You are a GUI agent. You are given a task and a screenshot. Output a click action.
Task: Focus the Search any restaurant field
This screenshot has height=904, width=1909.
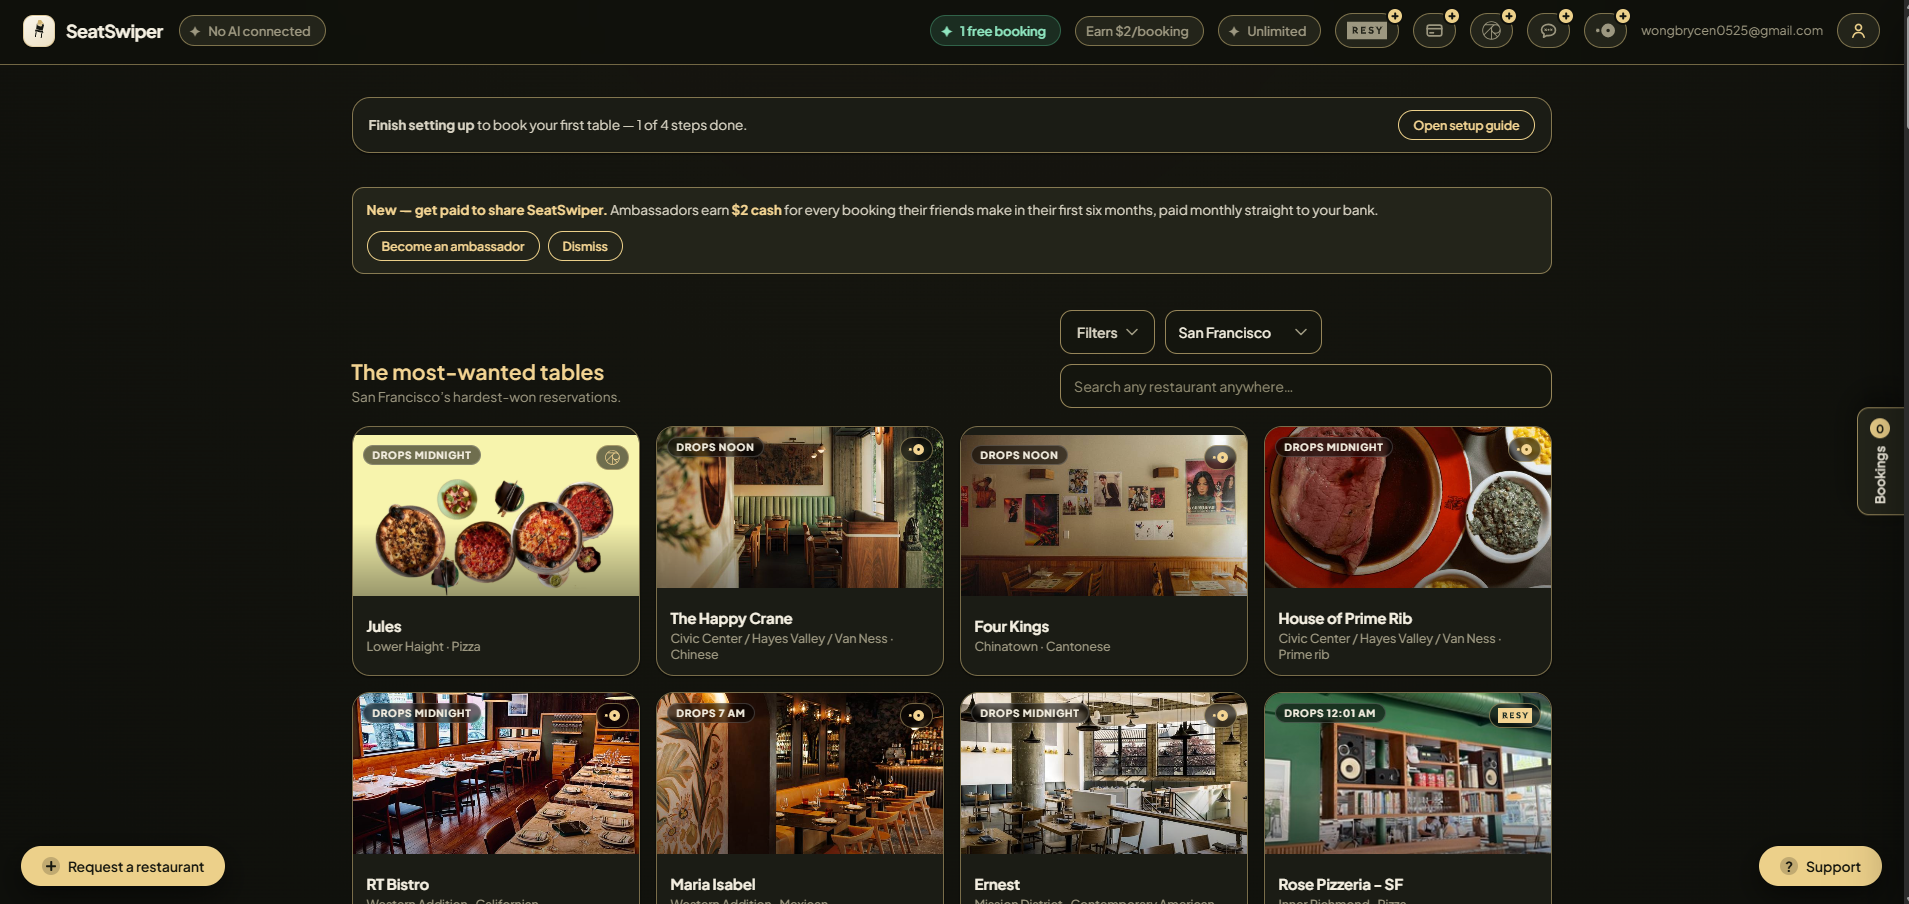pyautogui.click(x=1306, y=386)
